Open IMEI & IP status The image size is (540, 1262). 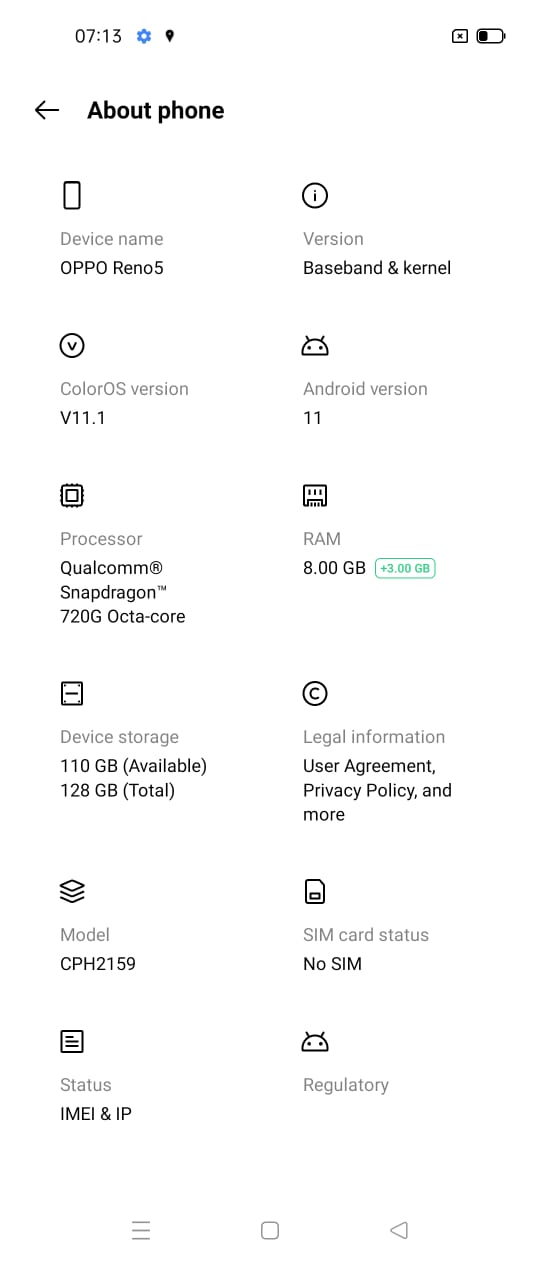point(96,1114)
